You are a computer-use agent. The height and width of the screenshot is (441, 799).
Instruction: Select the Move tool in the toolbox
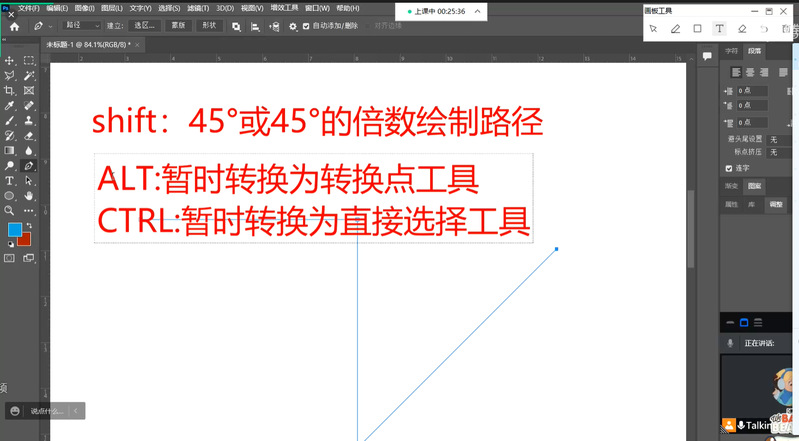[10, 61]
